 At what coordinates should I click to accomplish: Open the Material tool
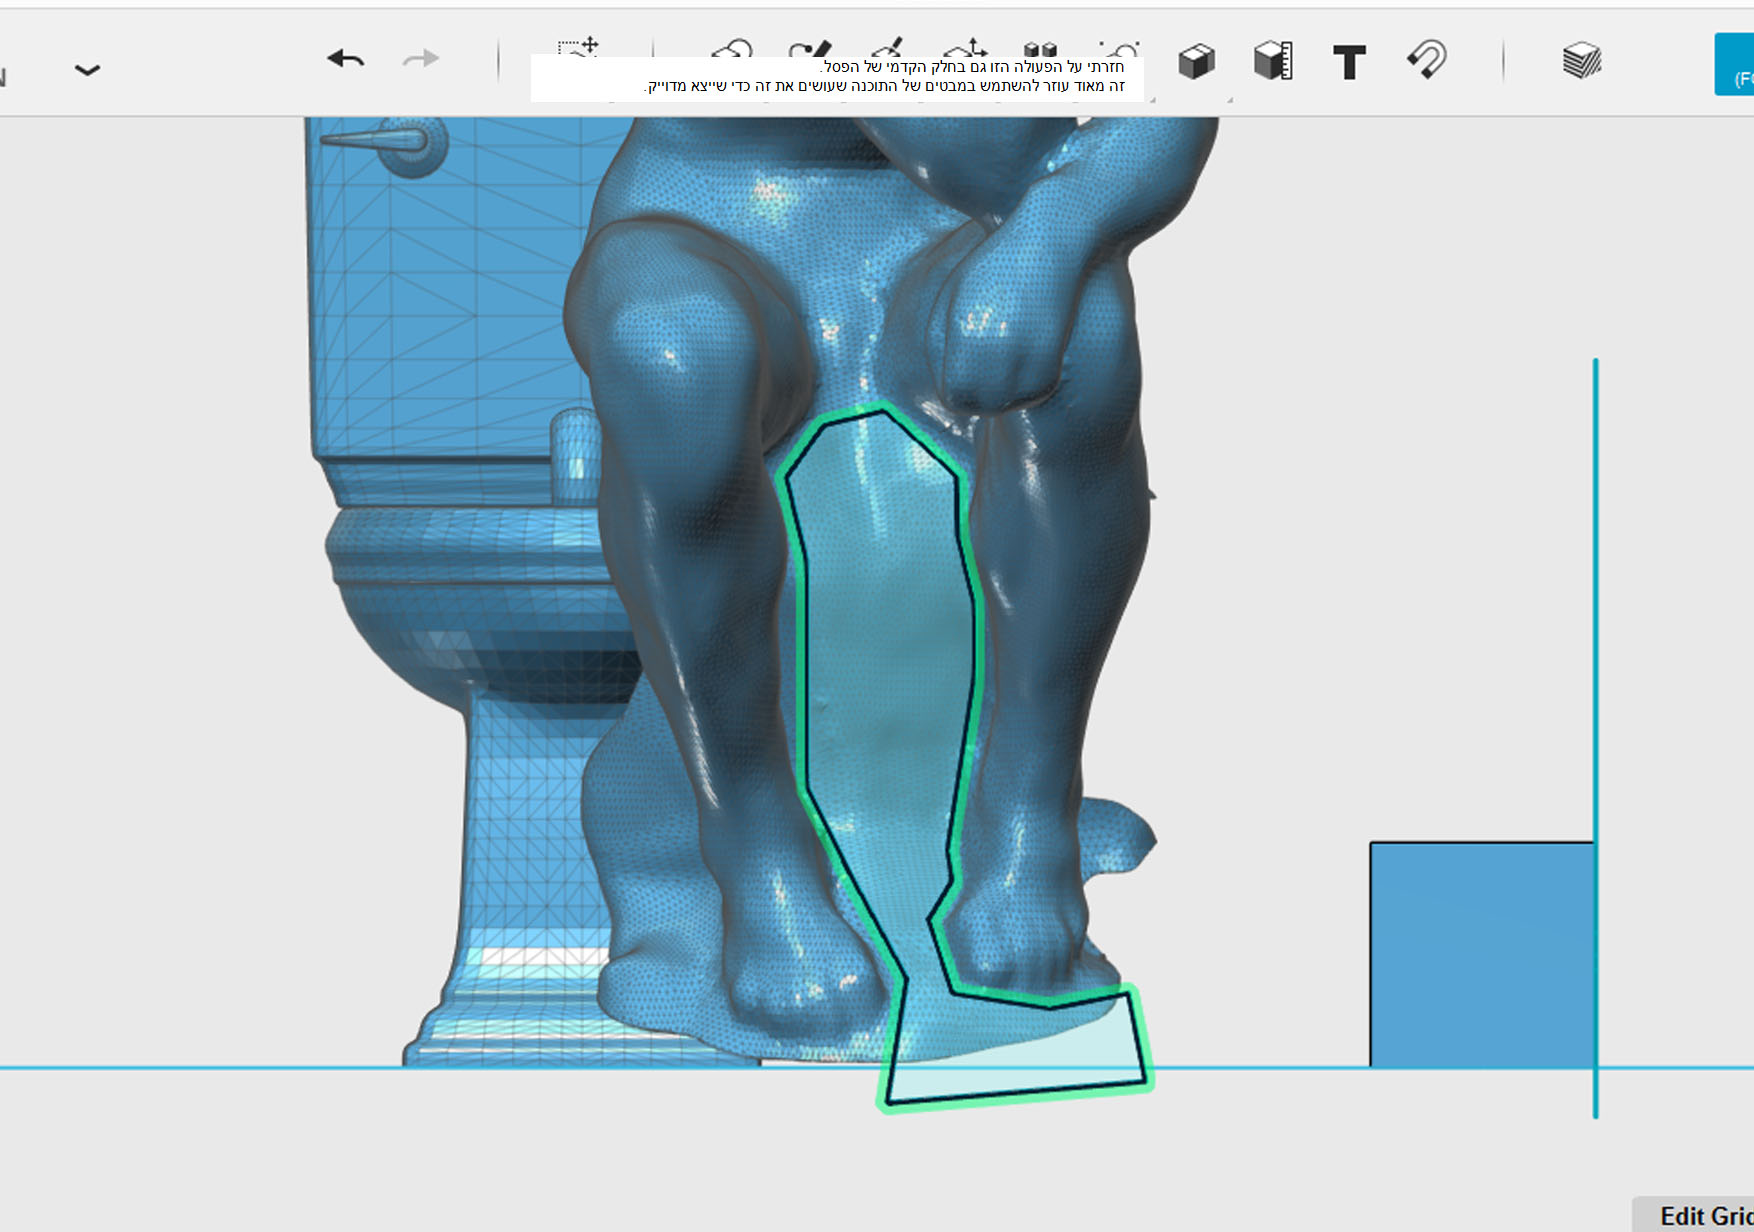(x=1582, y=60)
